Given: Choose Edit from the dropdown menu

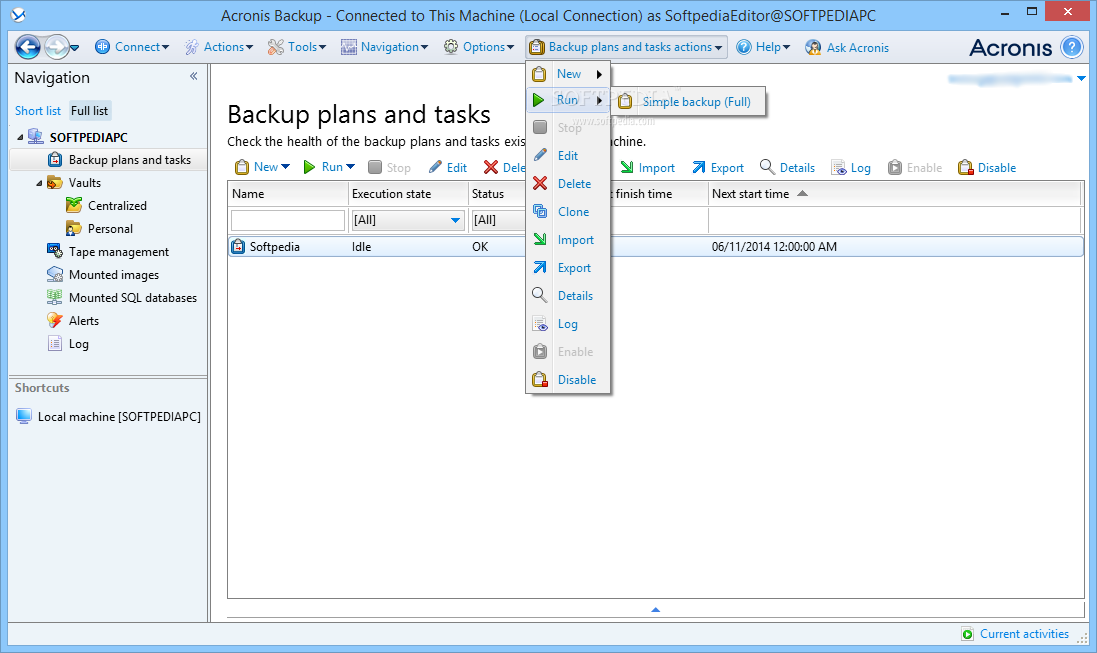Looking at the screenshot, I should (x=568, y=156).
